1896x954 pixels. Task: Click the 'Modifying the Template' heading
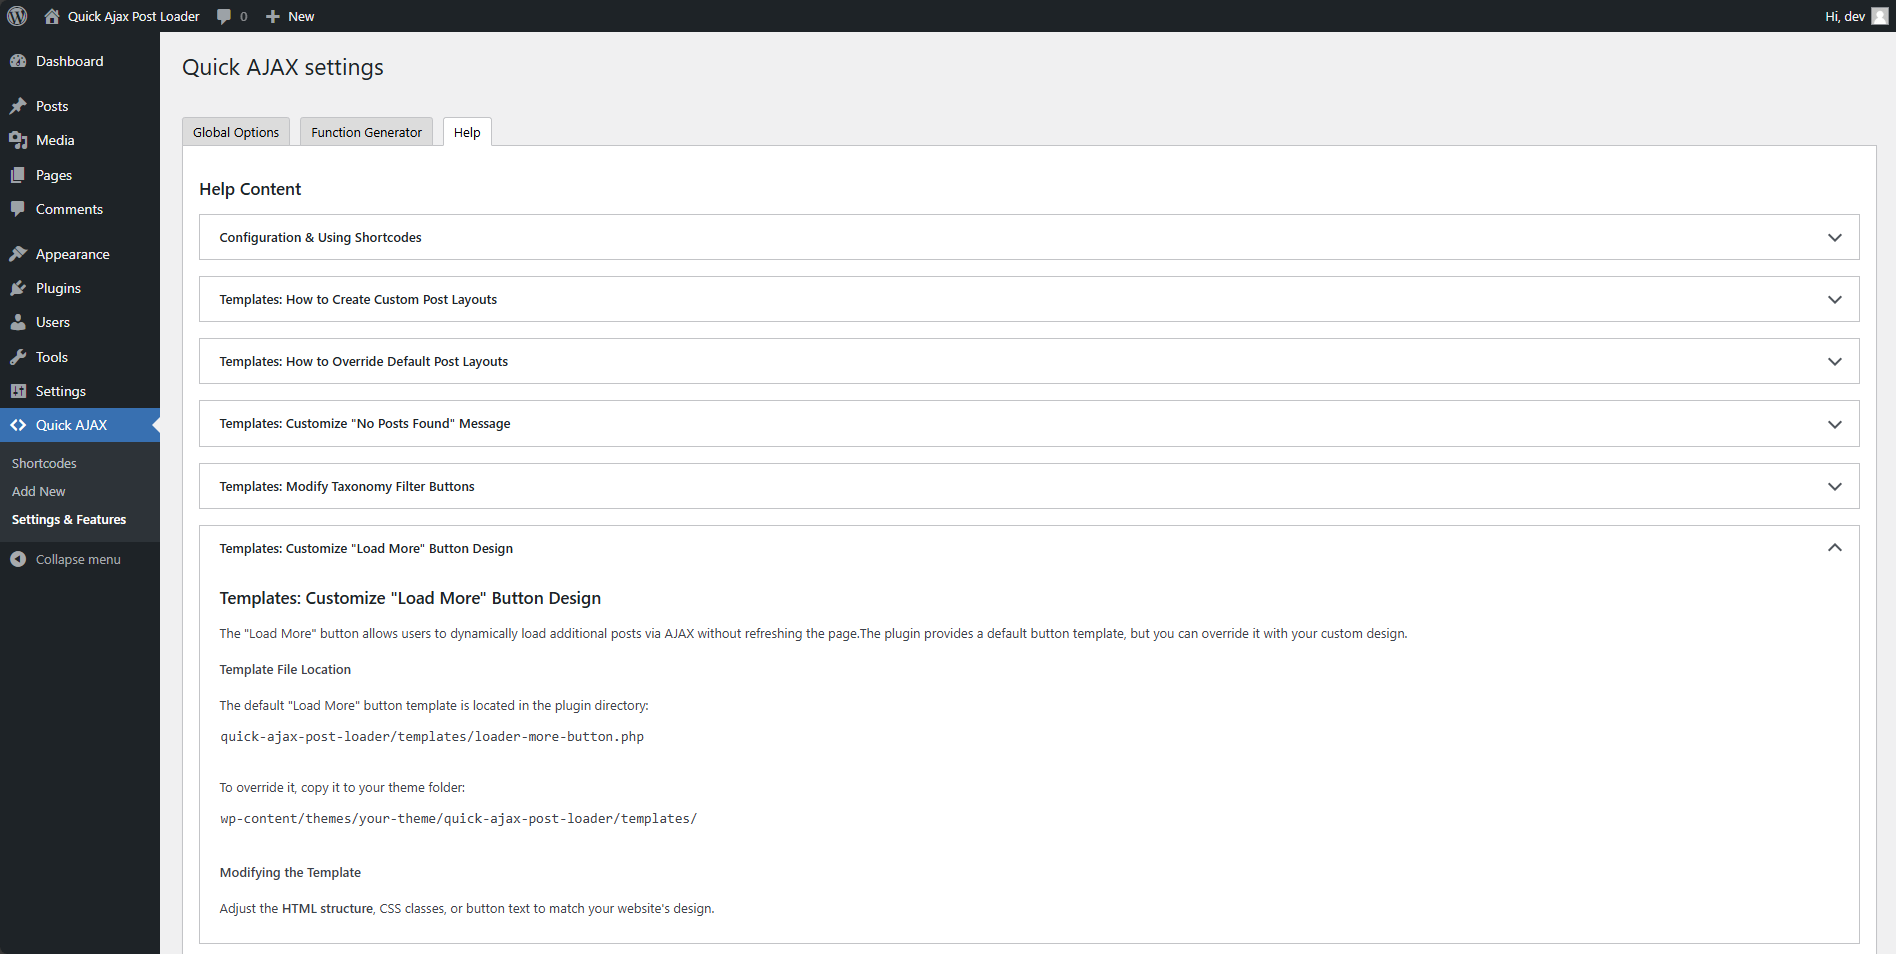290,873
